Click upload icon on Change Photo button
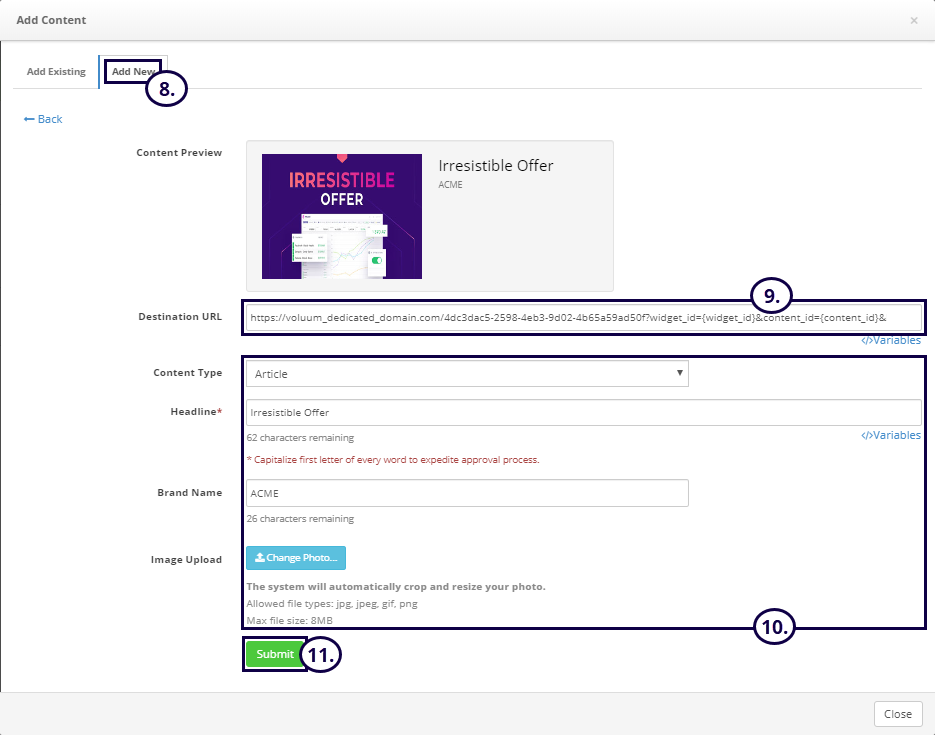The height and width of the screenshot is (735, 935). 260,558
